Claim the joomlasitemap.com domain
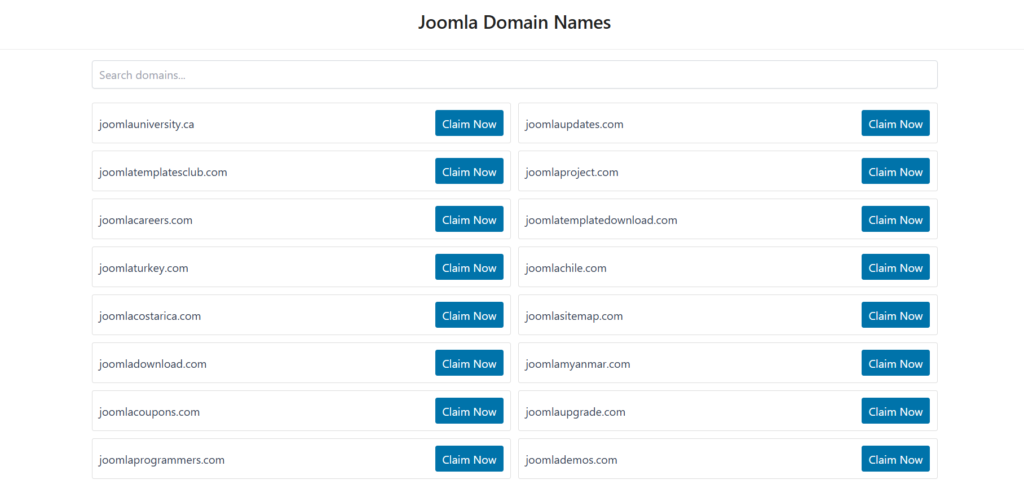Image resolution: width=1024 pixels, height=484 pixels. tap(895, 316)
